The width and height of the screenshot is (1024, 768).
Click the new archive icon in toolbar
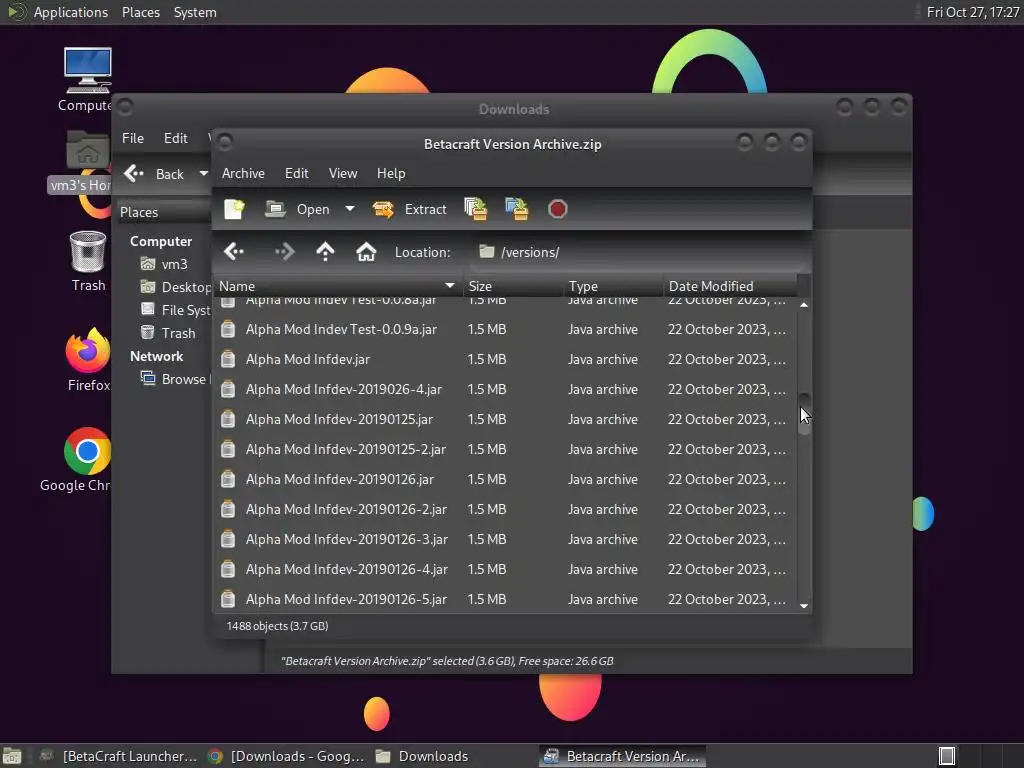(234, 209)
